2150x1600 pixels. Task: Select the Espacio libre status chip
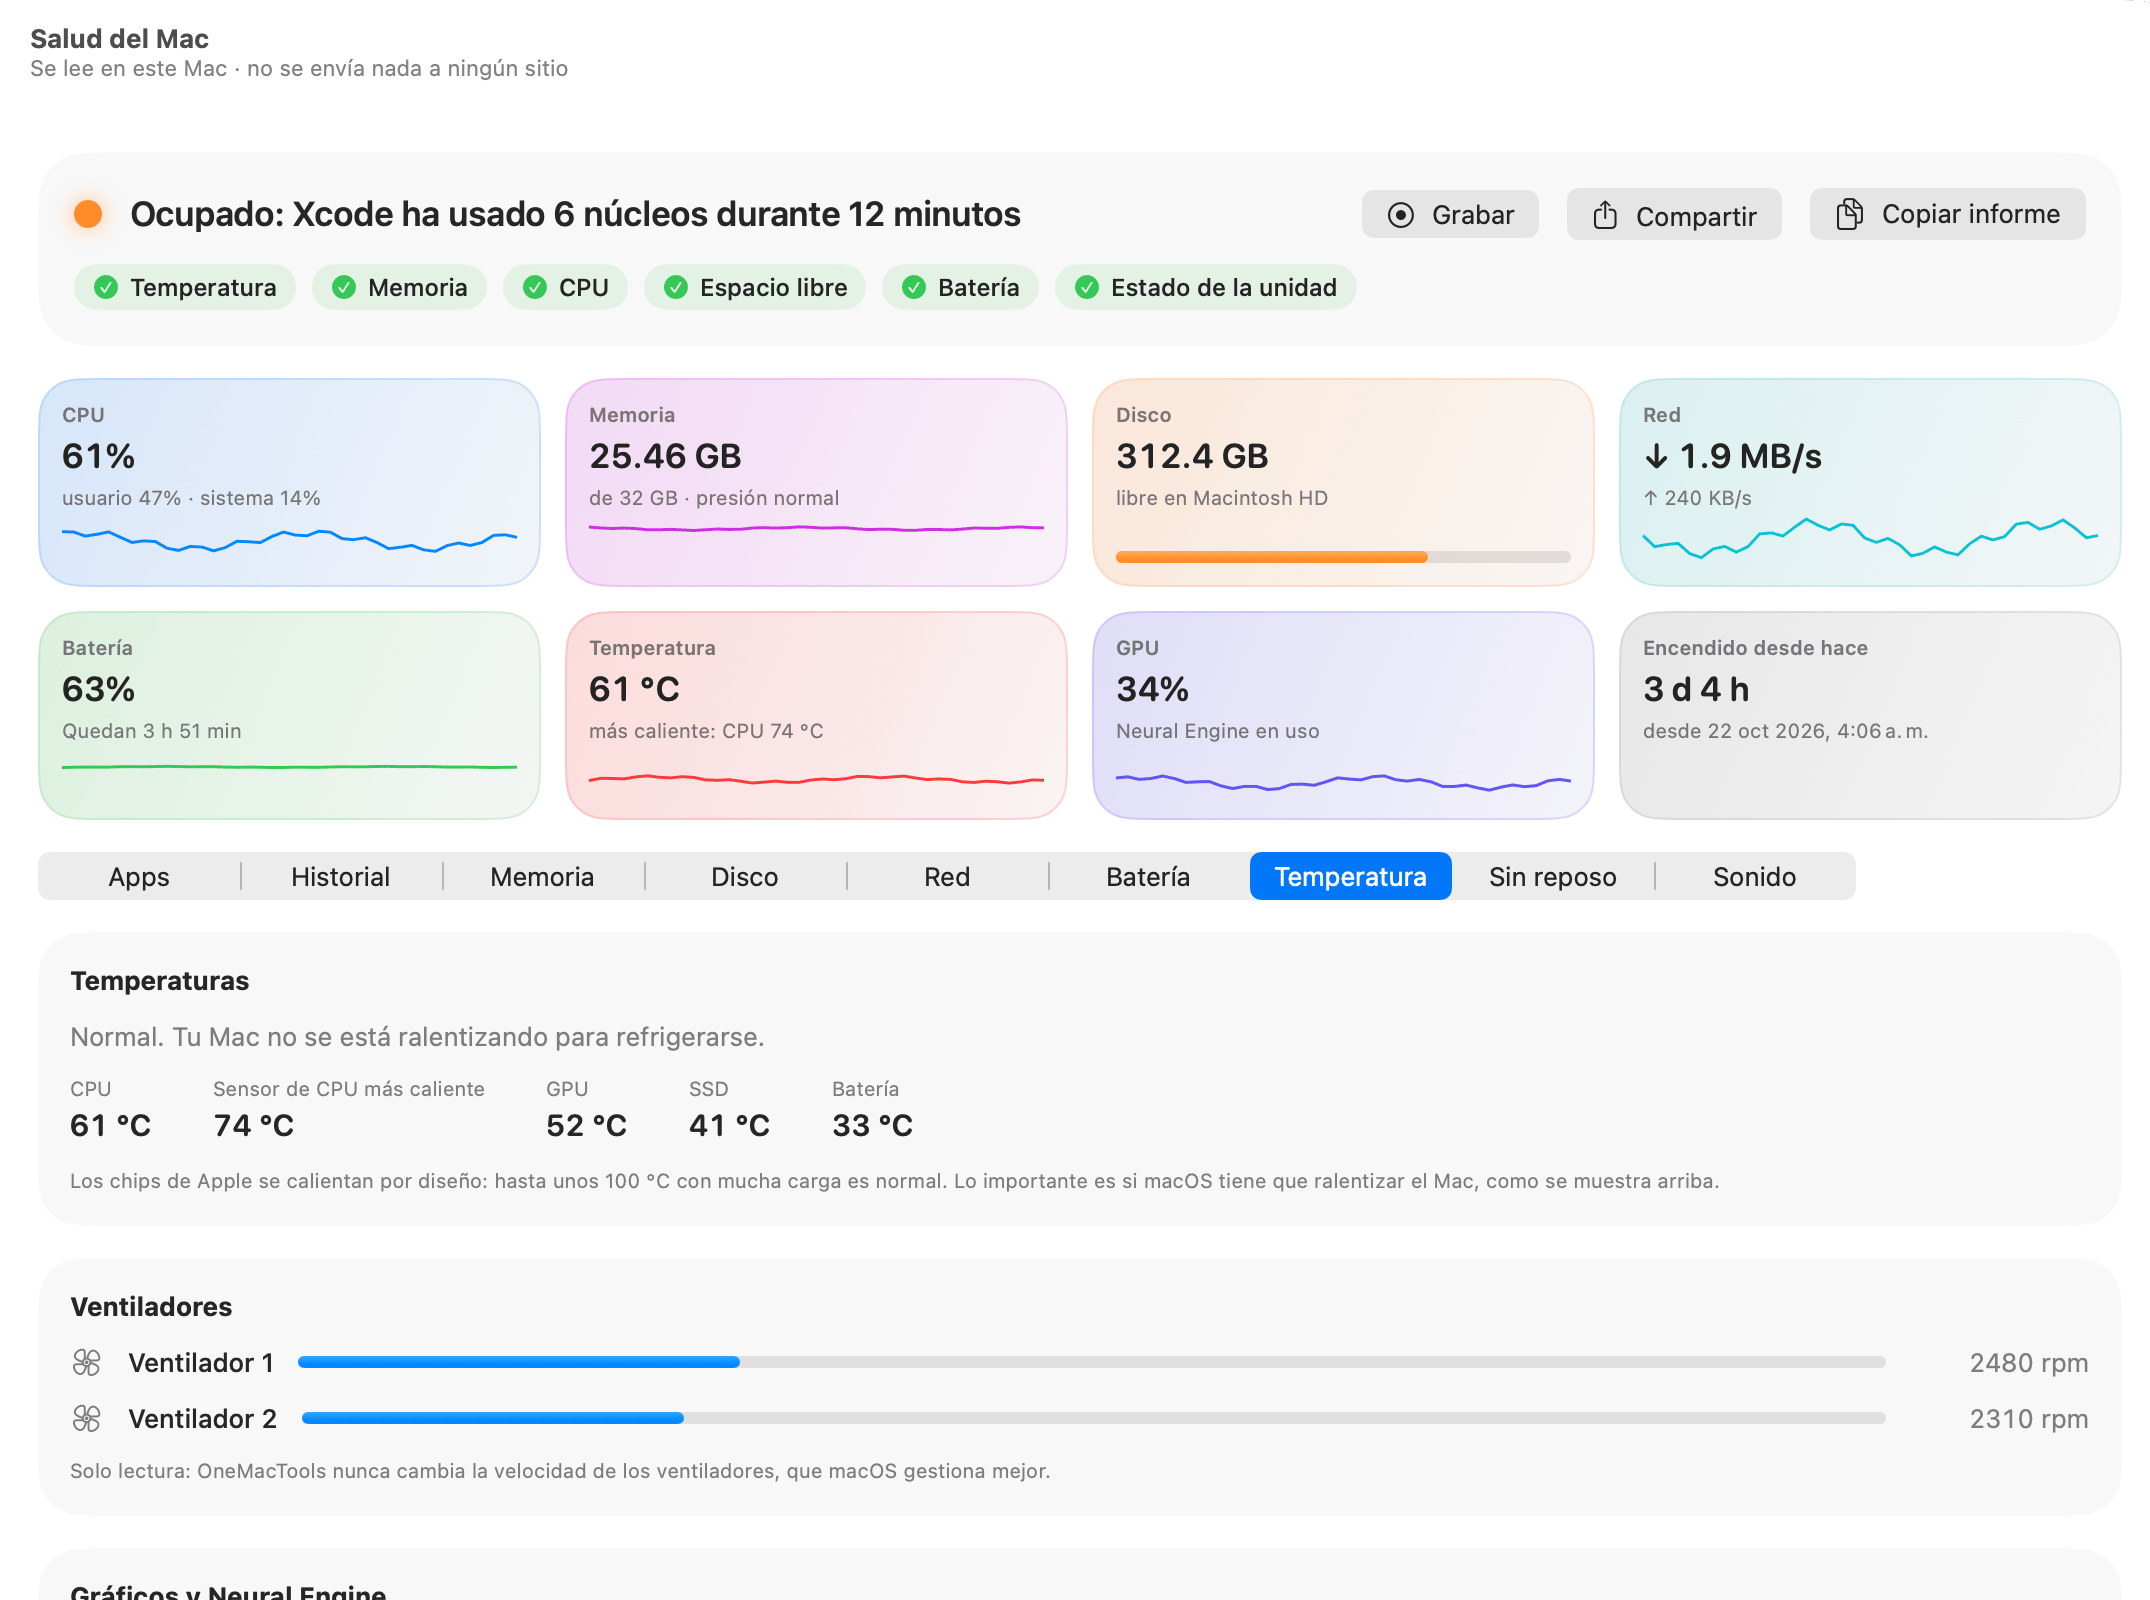pos(755,288)
